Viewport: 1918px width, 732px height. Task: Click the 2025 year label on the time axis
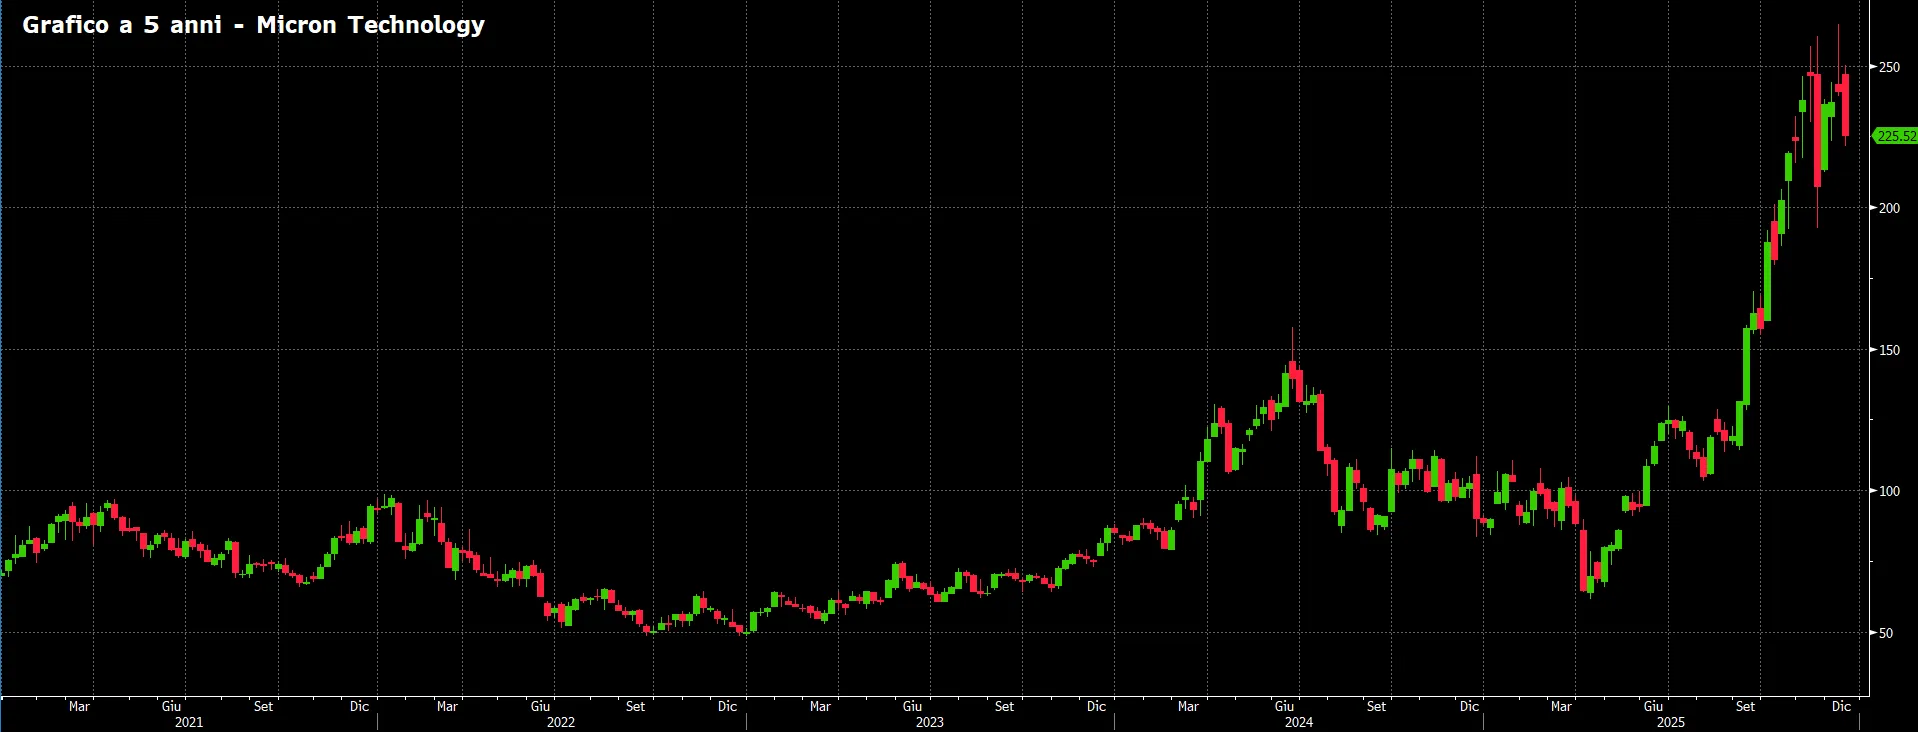pos(1671,722)
